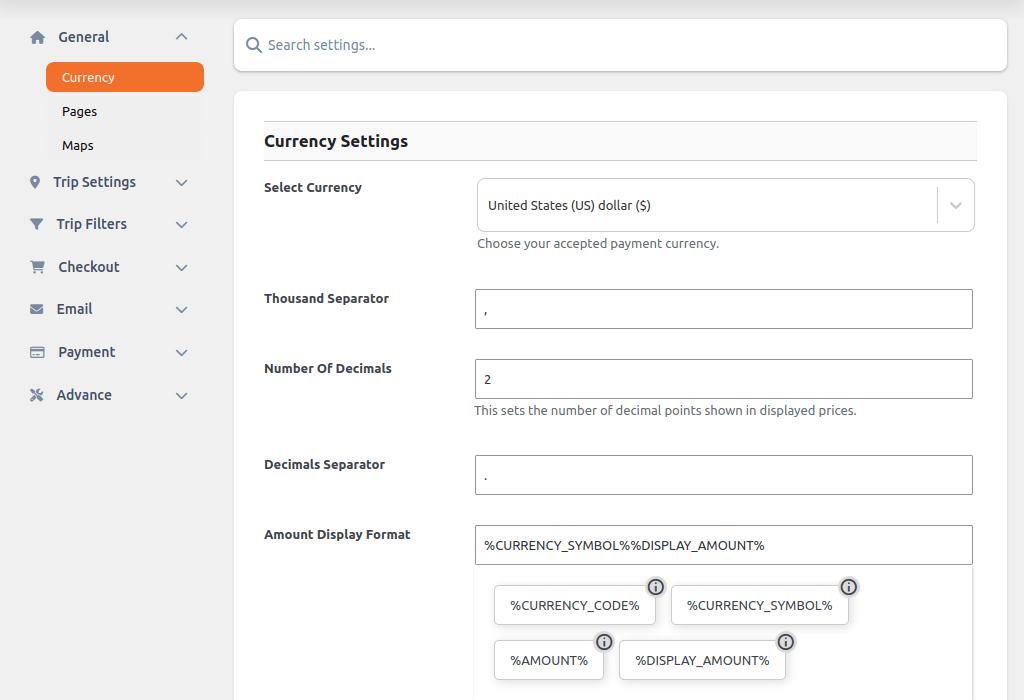Insert the %CURRENCY_CODE% tag button
Screen dimensions: 1024x700
575,605
